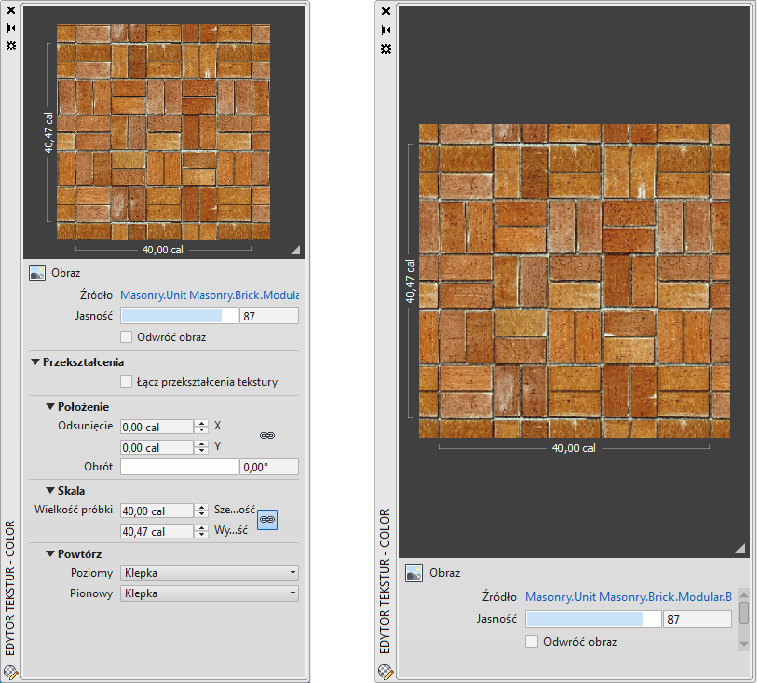Open properties menu icon in right panel
The width and height of the screenshot is (757, 683).
click(x=386, y=47)
